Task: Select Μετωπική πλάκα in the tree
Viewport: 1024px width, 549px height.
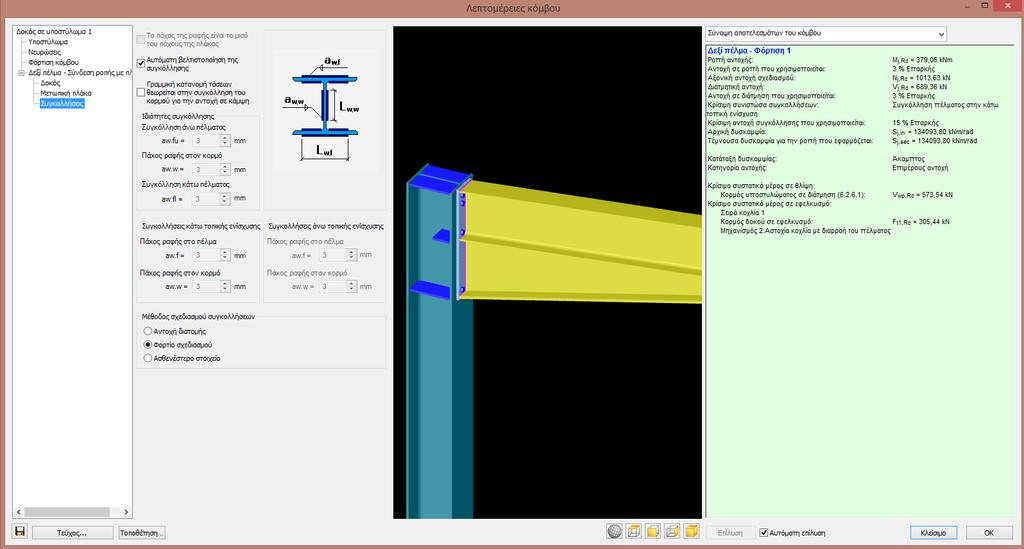Action: click(x=66, y=93)
